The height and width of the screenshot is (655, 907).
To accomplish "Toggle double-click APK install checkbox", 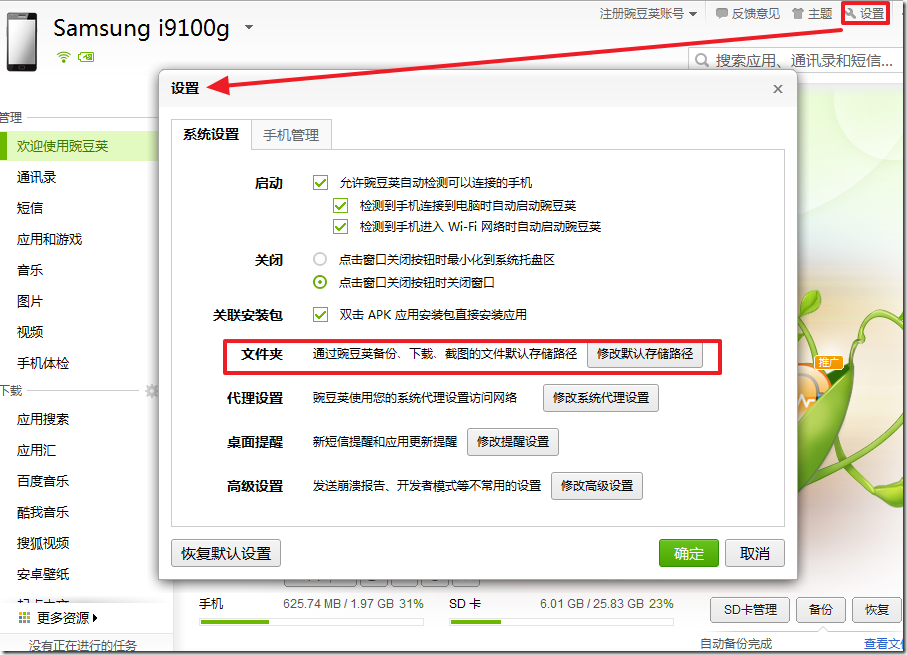I will point(320,314).
